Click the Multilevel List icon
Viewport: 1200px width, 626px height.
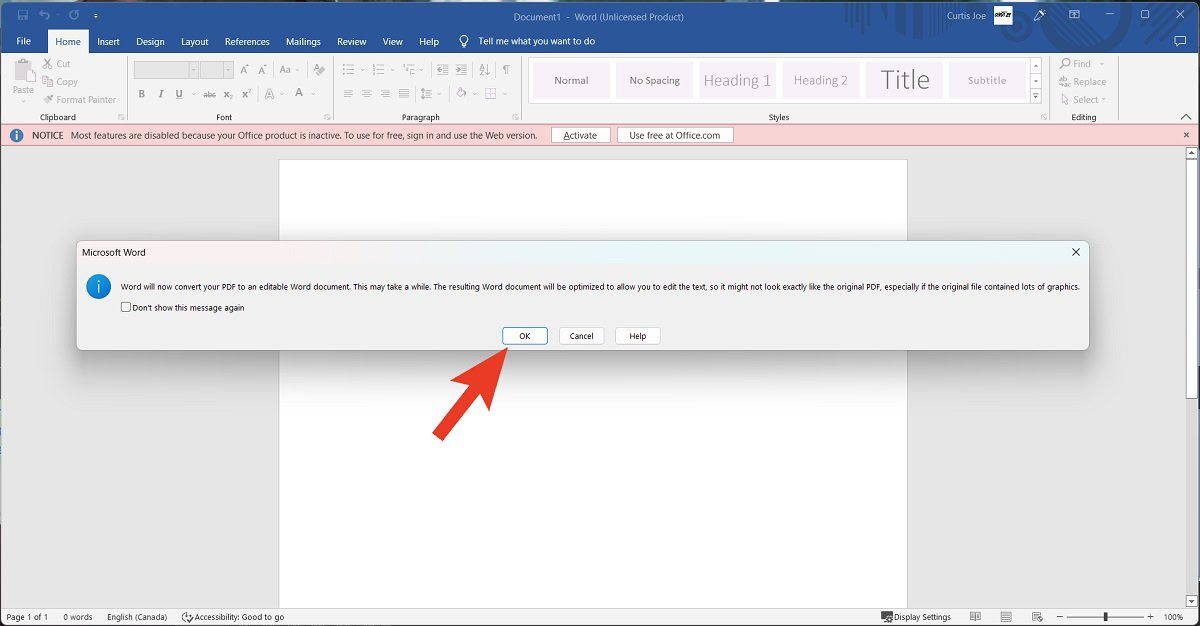410,70
